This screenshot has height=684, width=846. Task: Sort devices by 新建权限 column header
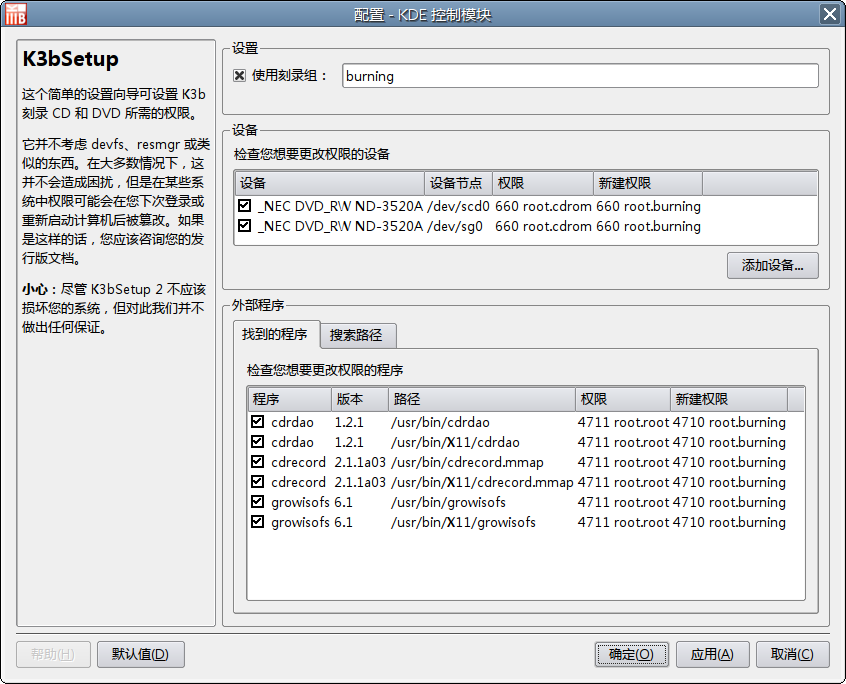pyautogui.click(x=647, y=183)
